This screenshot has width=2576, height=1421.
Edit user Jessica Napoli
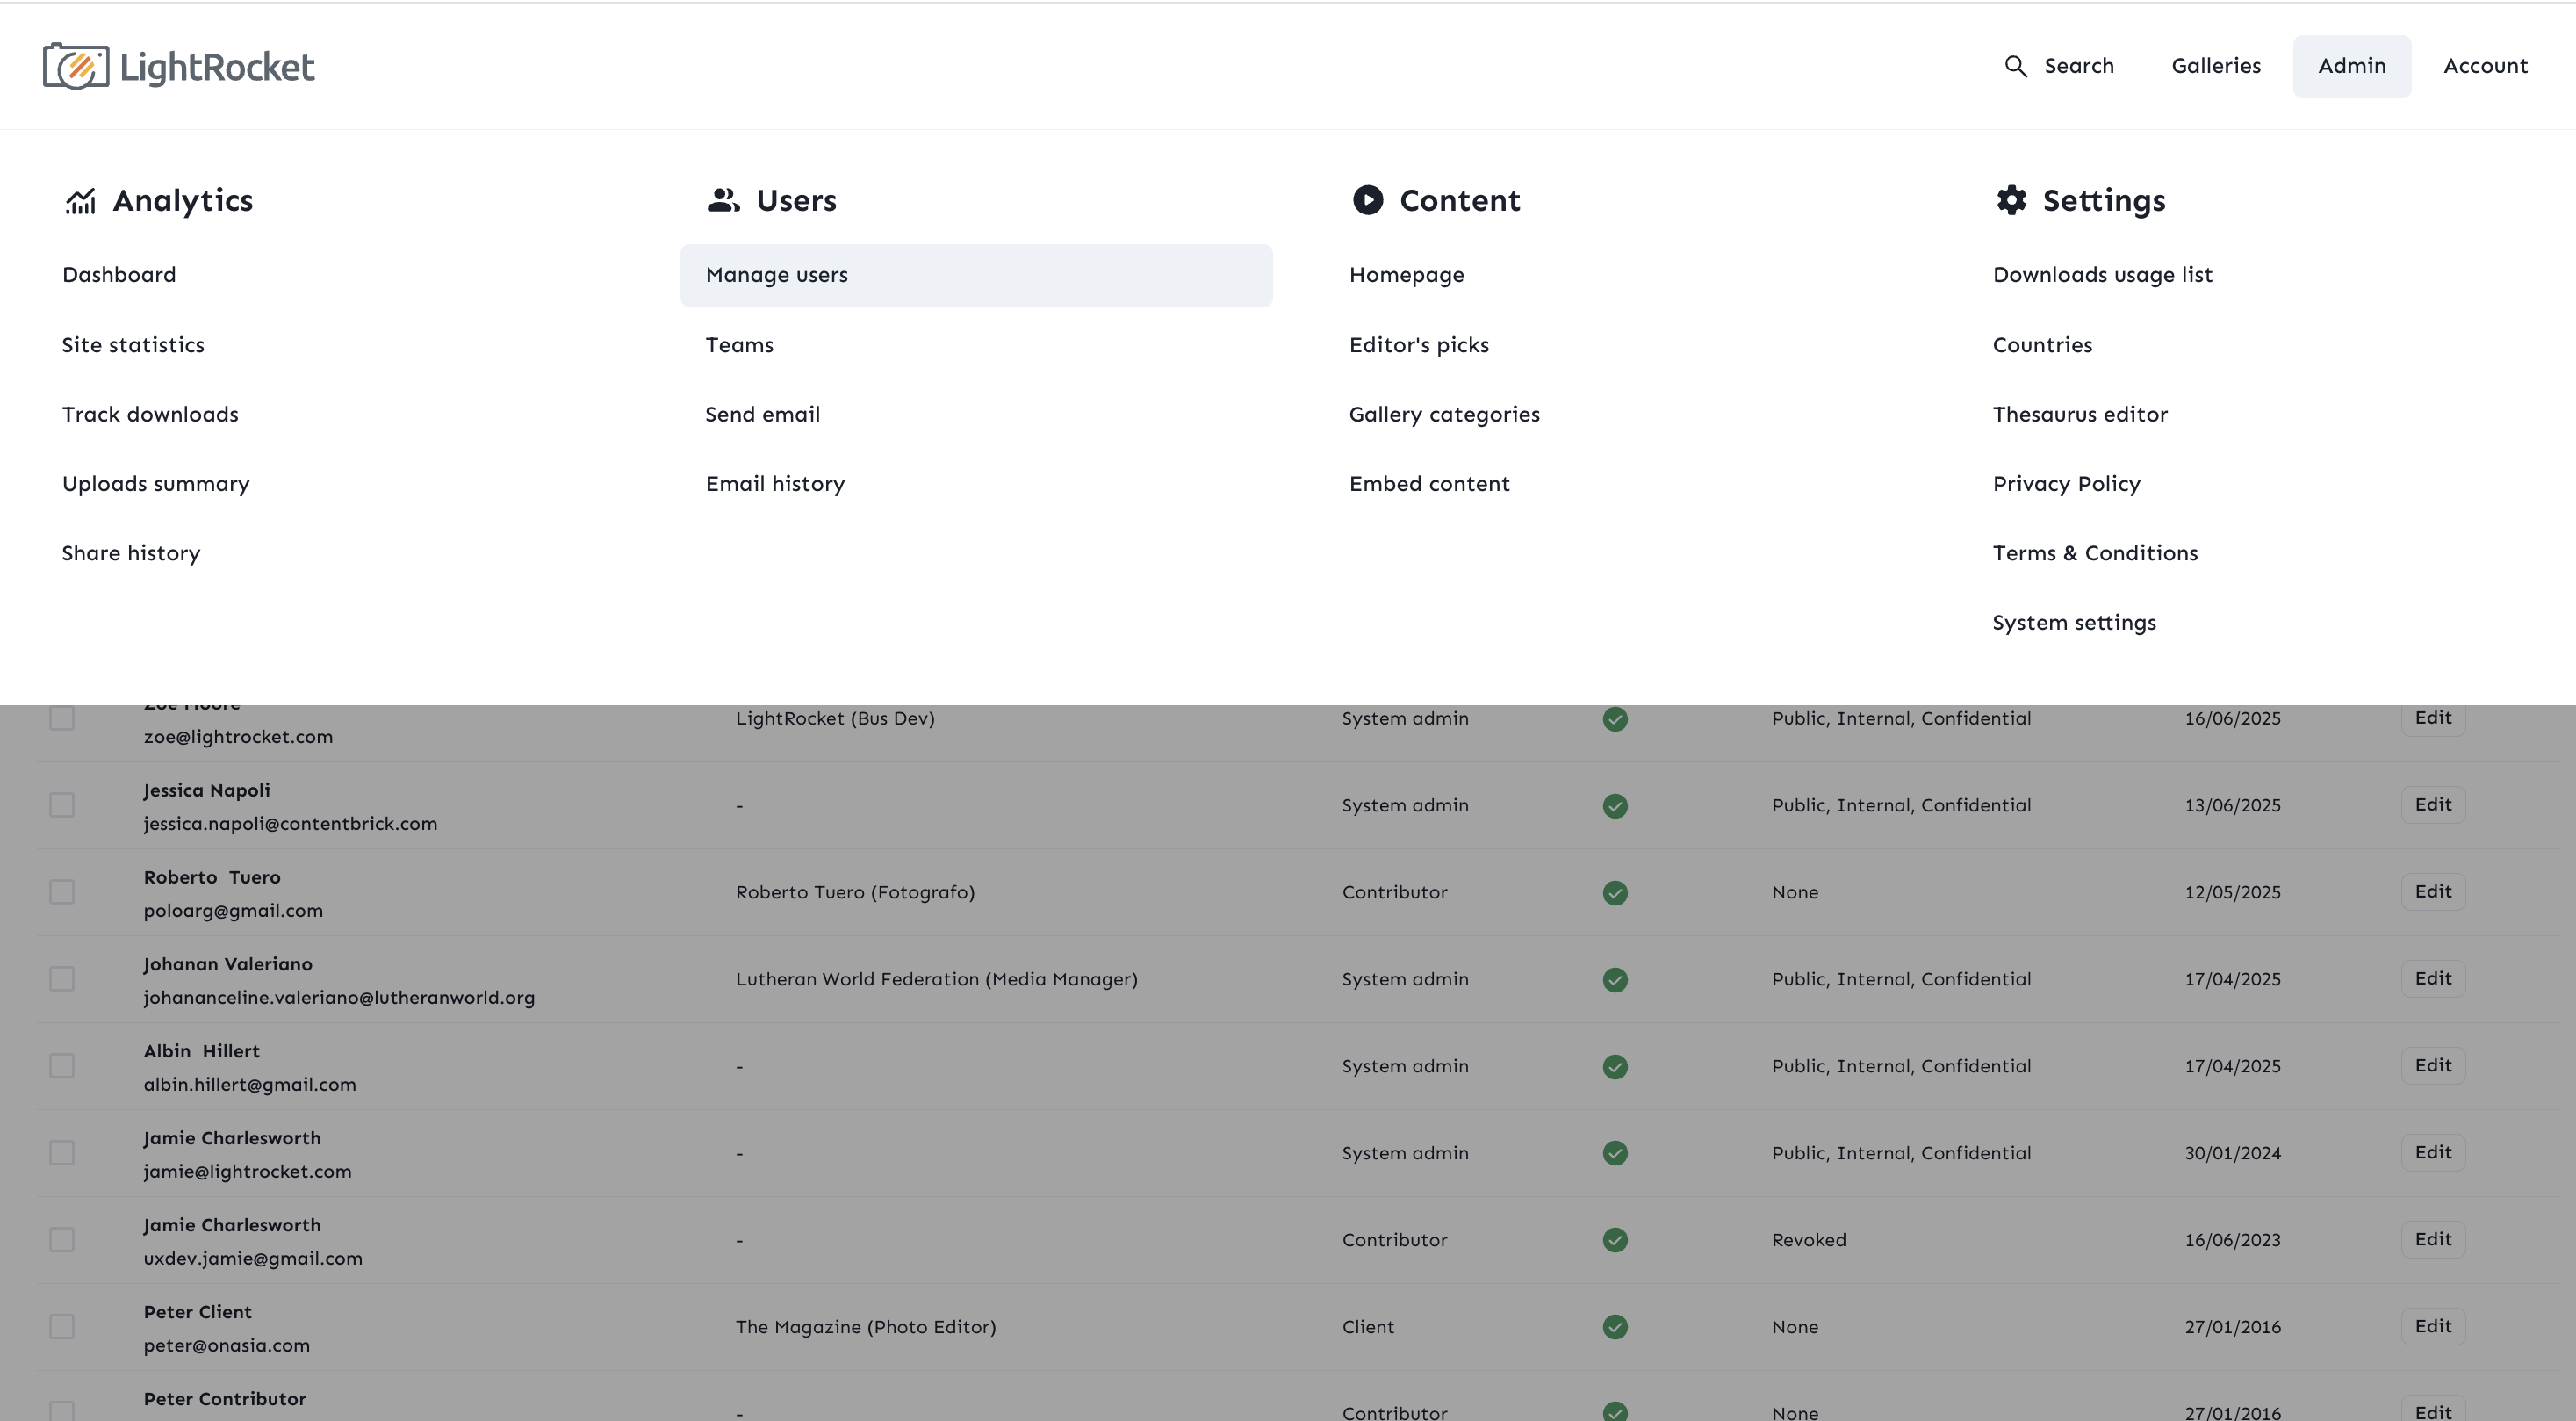point(2433,805)
